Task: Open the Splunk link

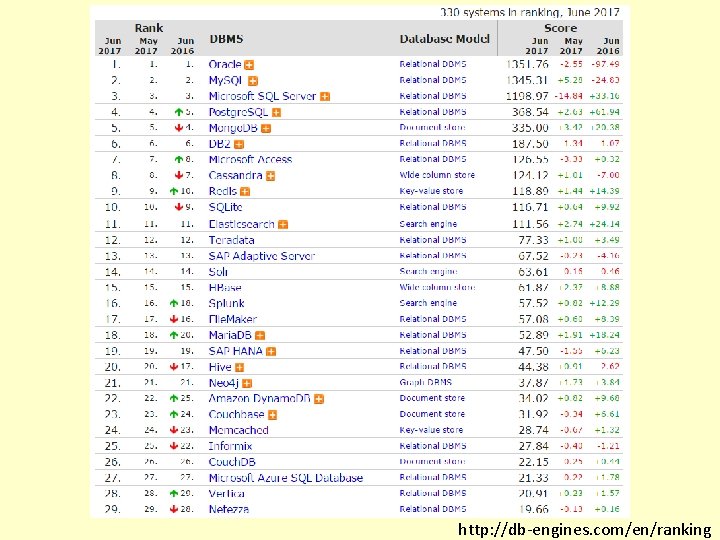Action: click(x=226, y=304)
